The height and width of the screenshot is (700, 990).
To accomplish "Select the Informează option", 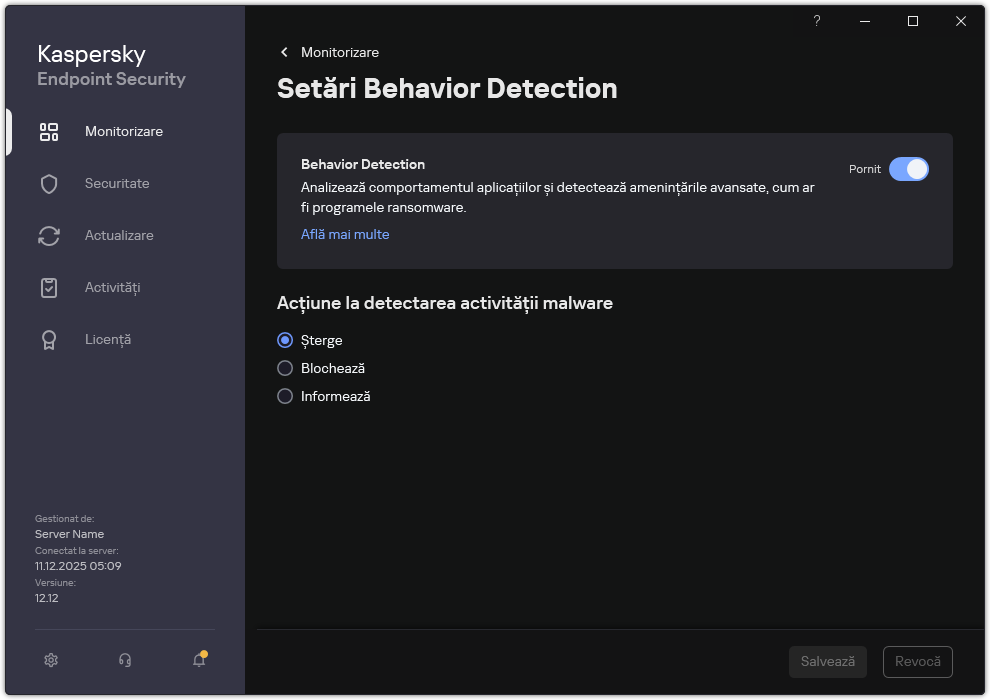I will click(x=285, y=396).
